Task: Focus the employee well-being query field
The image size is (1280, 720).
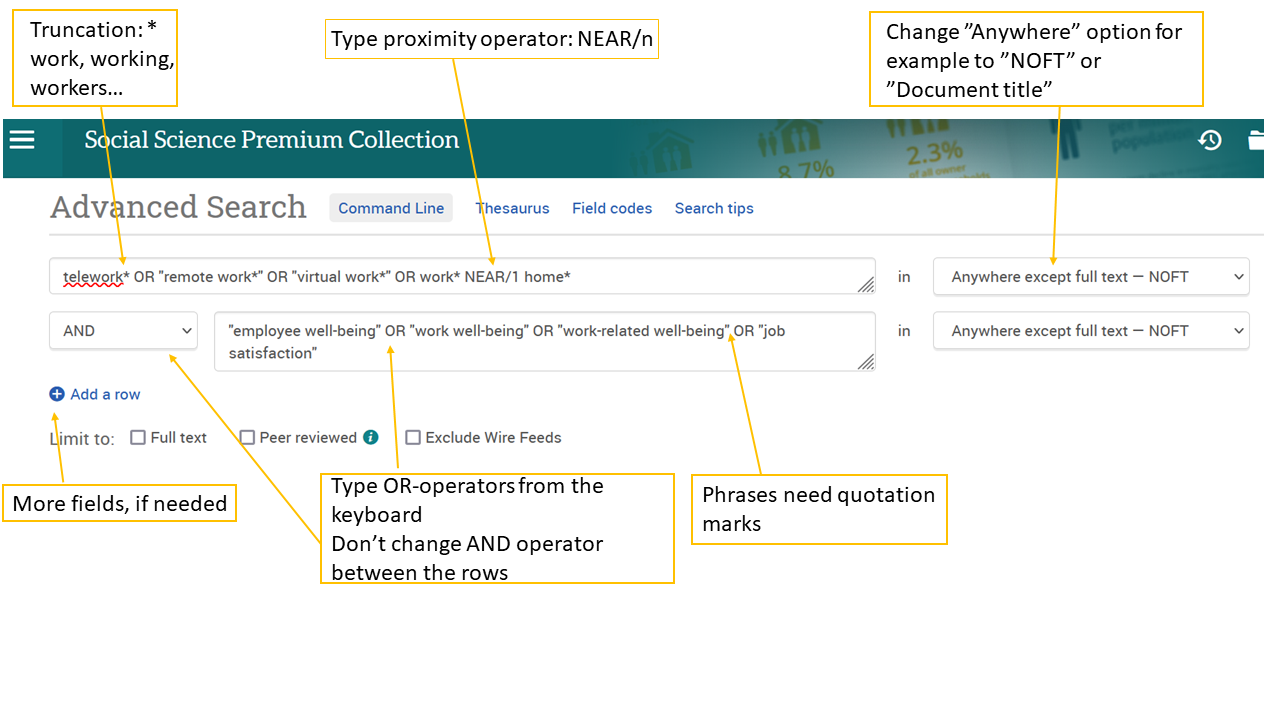Action: tap(545, 341)
